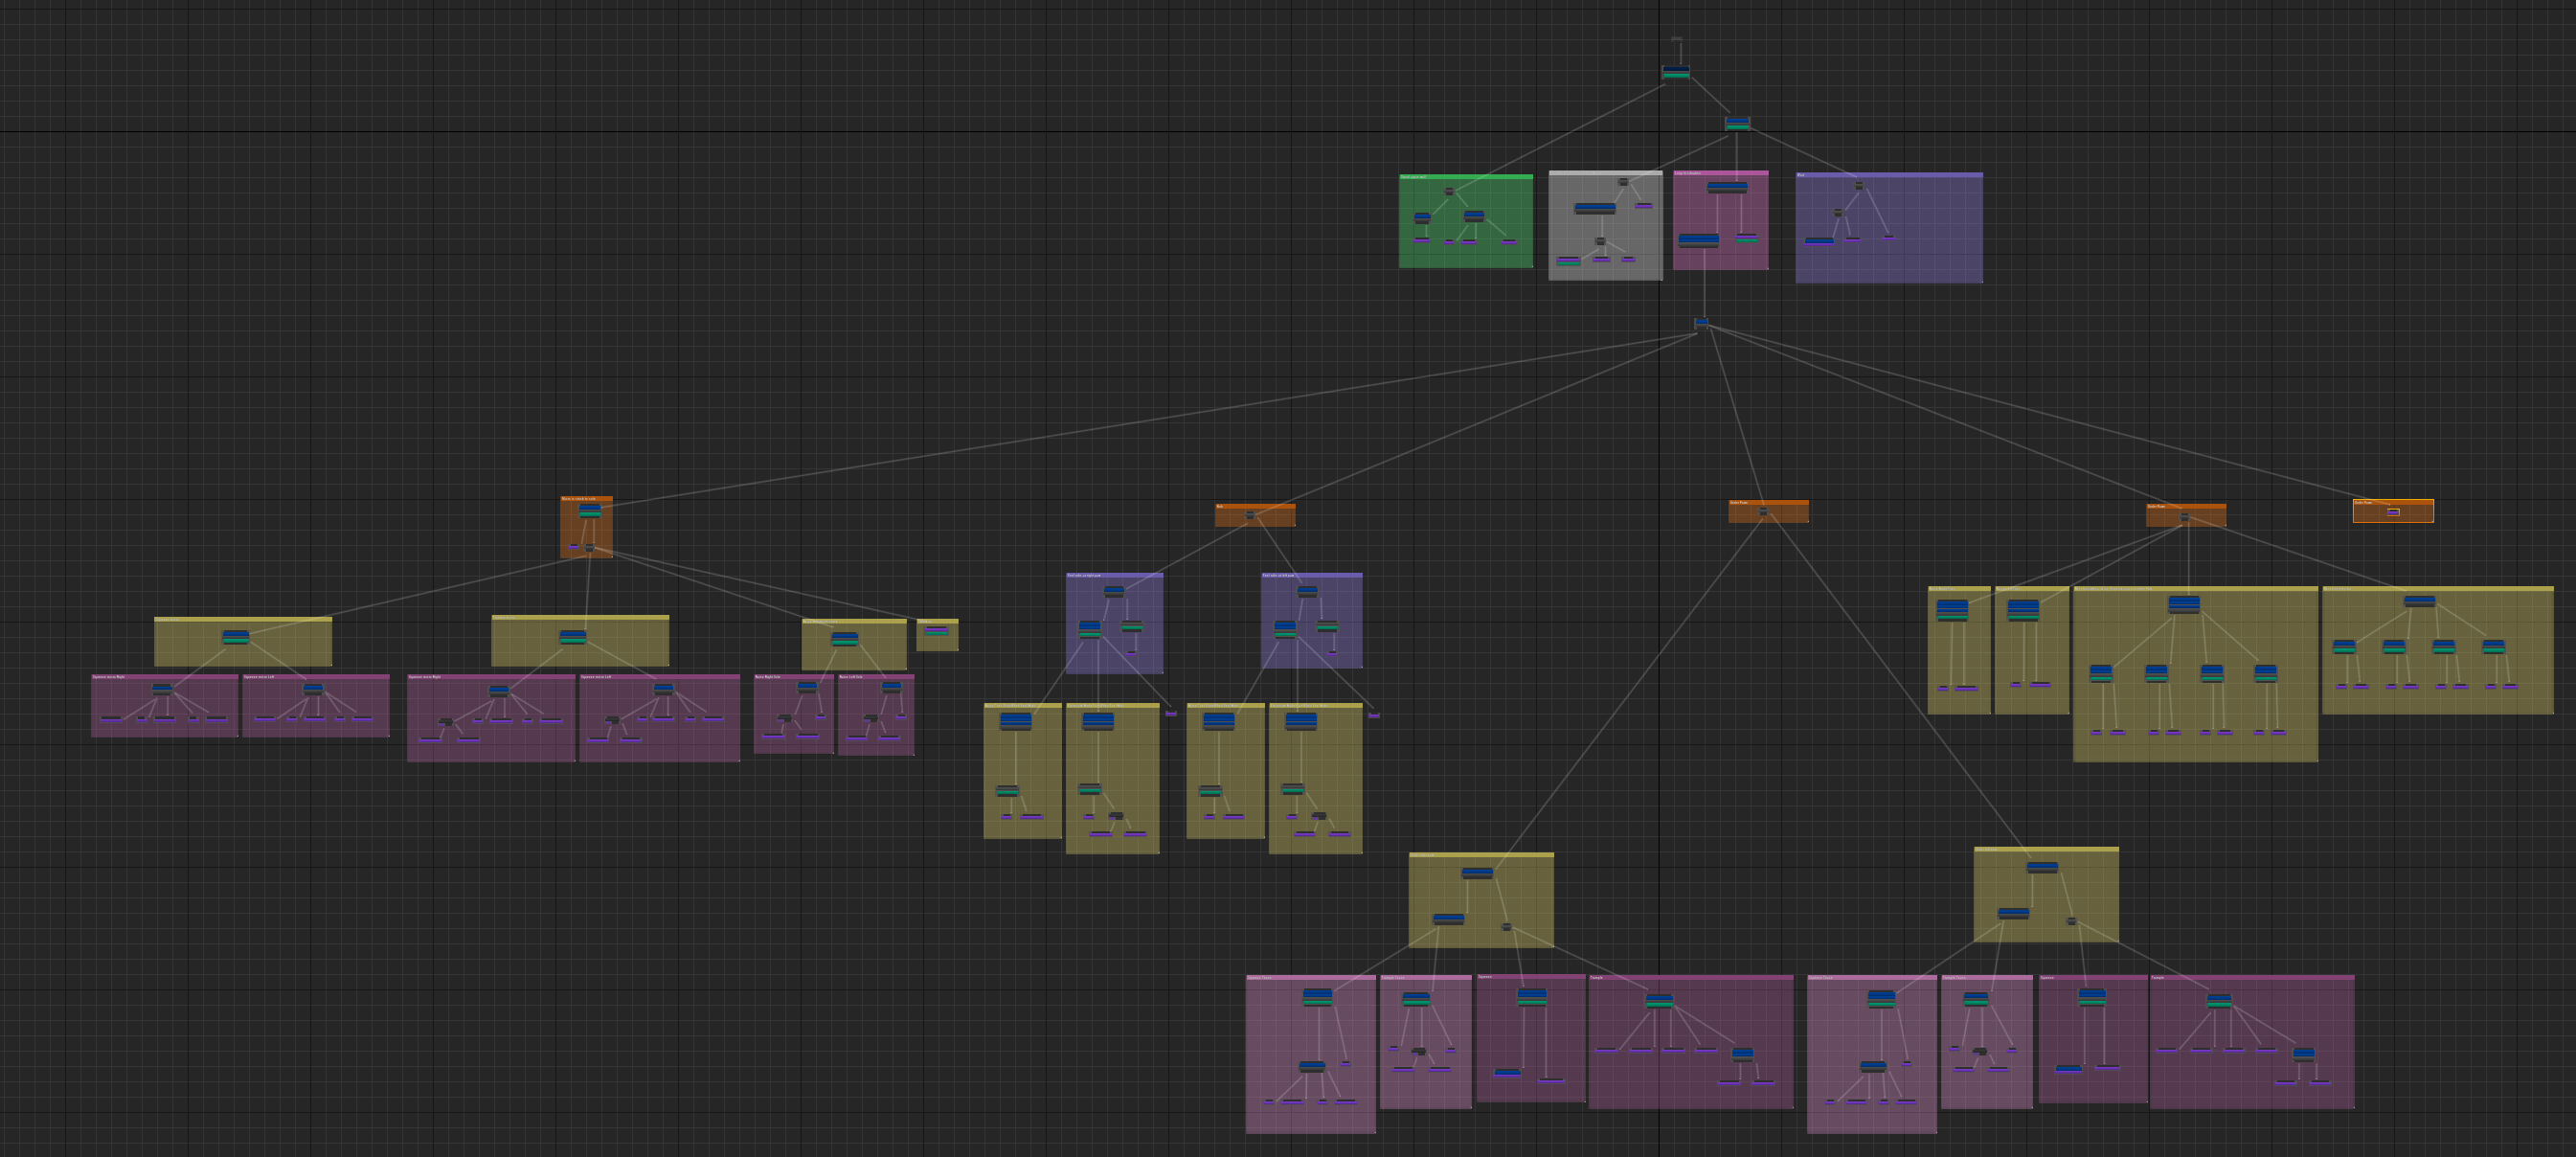Select the tiny yellow comment box with single node

[x=937, y=622]
